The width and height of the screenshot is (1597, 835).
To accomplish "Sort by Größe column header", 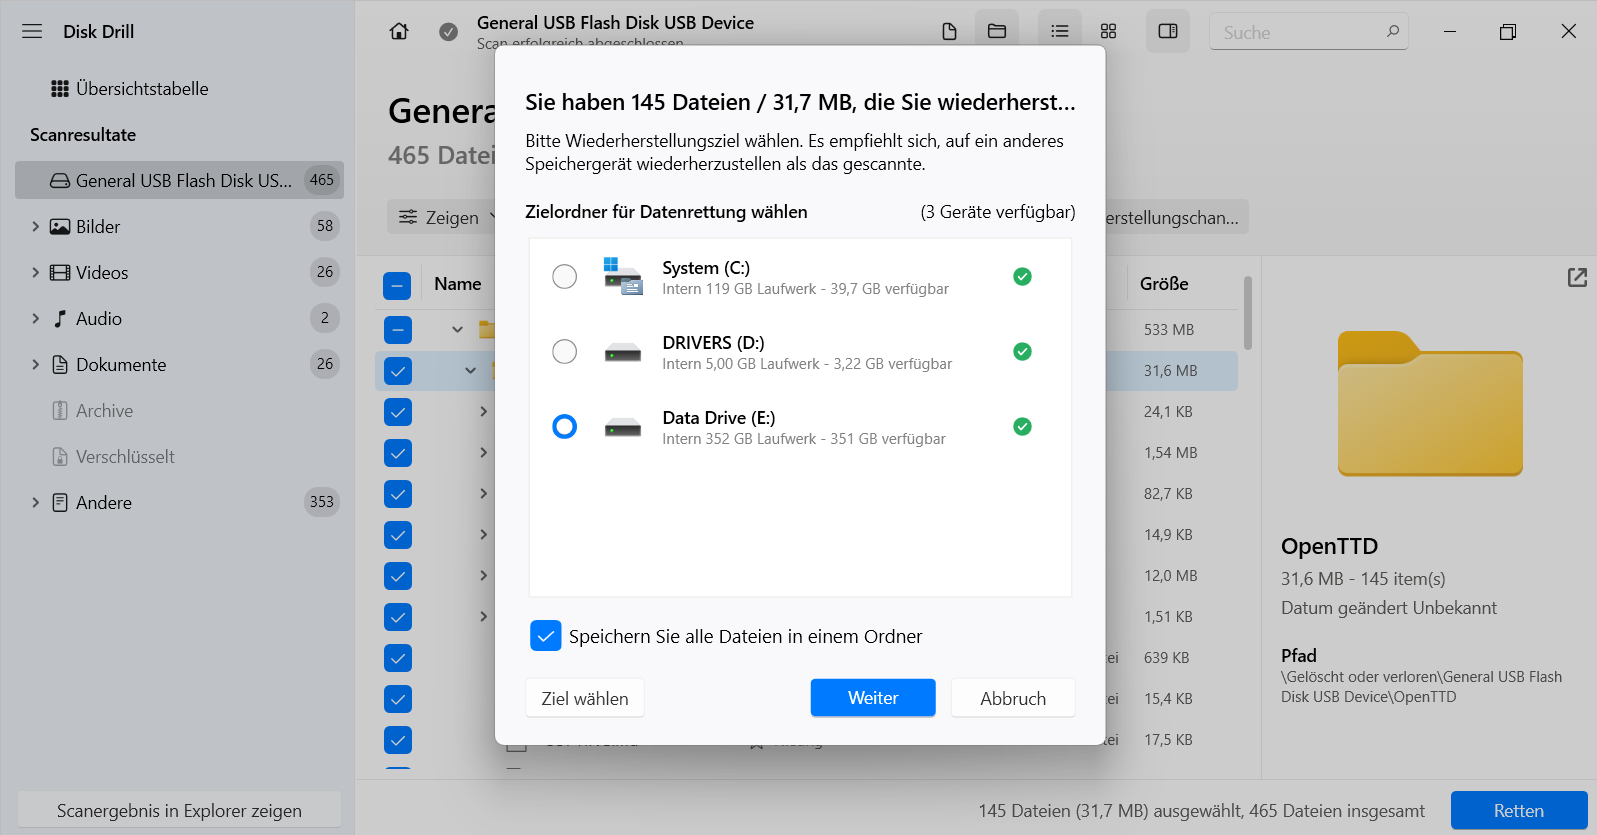I will [x=1164, y=284].
